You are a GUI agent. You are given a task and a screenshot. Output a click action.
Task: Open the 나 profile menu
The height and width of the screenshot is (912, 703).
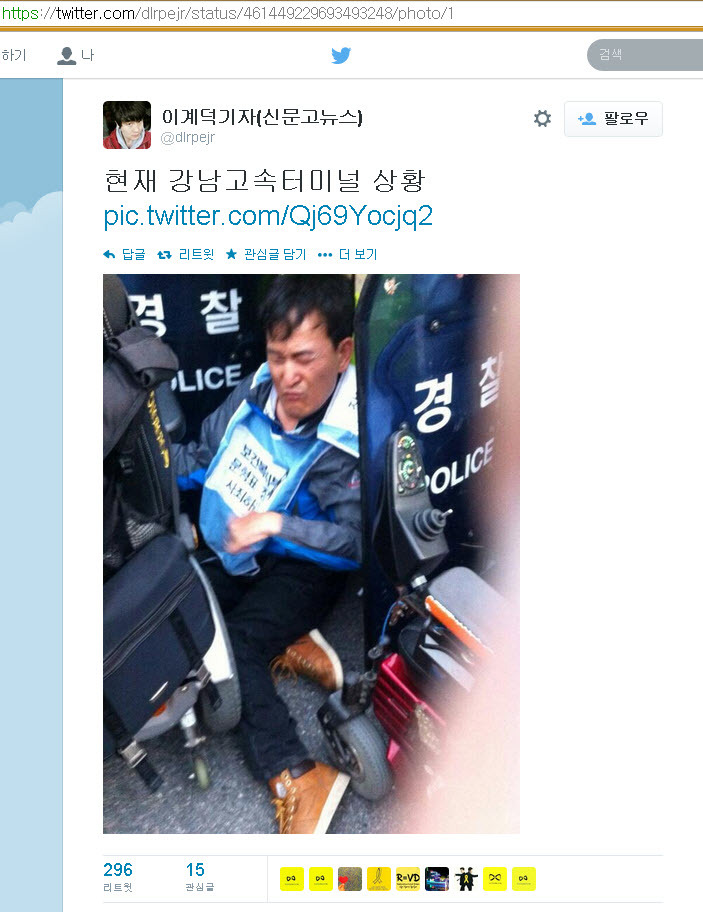tap(76, 55)
